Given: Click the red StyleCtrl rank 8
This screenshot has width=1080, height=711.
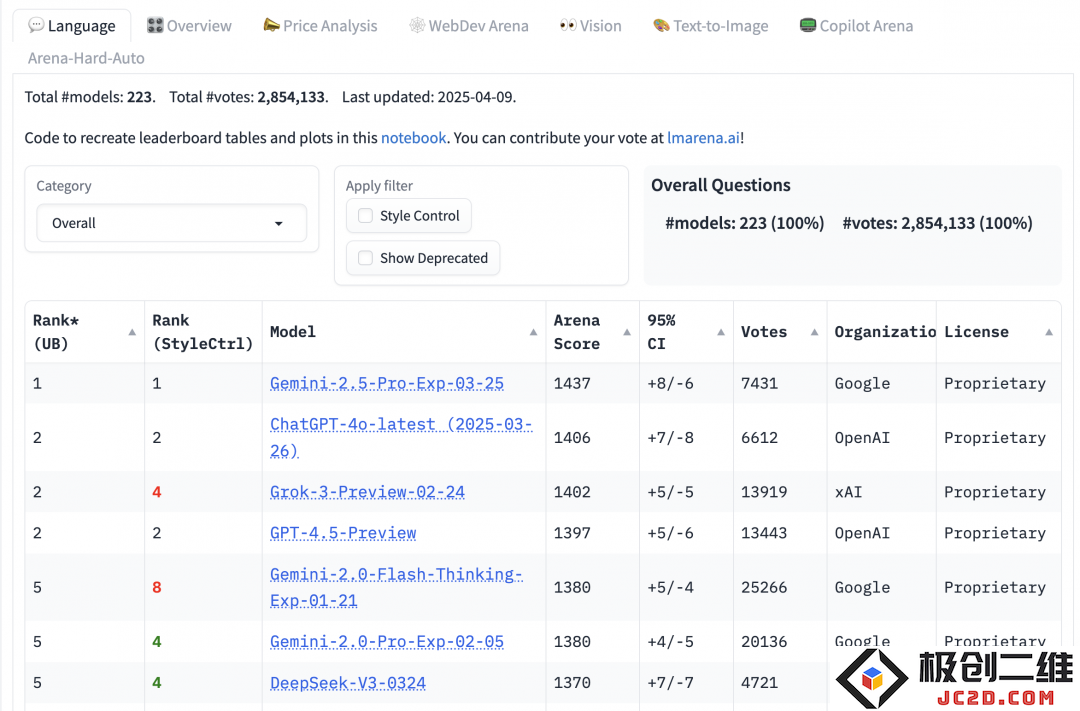Looking at the screenshot, I should point(157,587).
